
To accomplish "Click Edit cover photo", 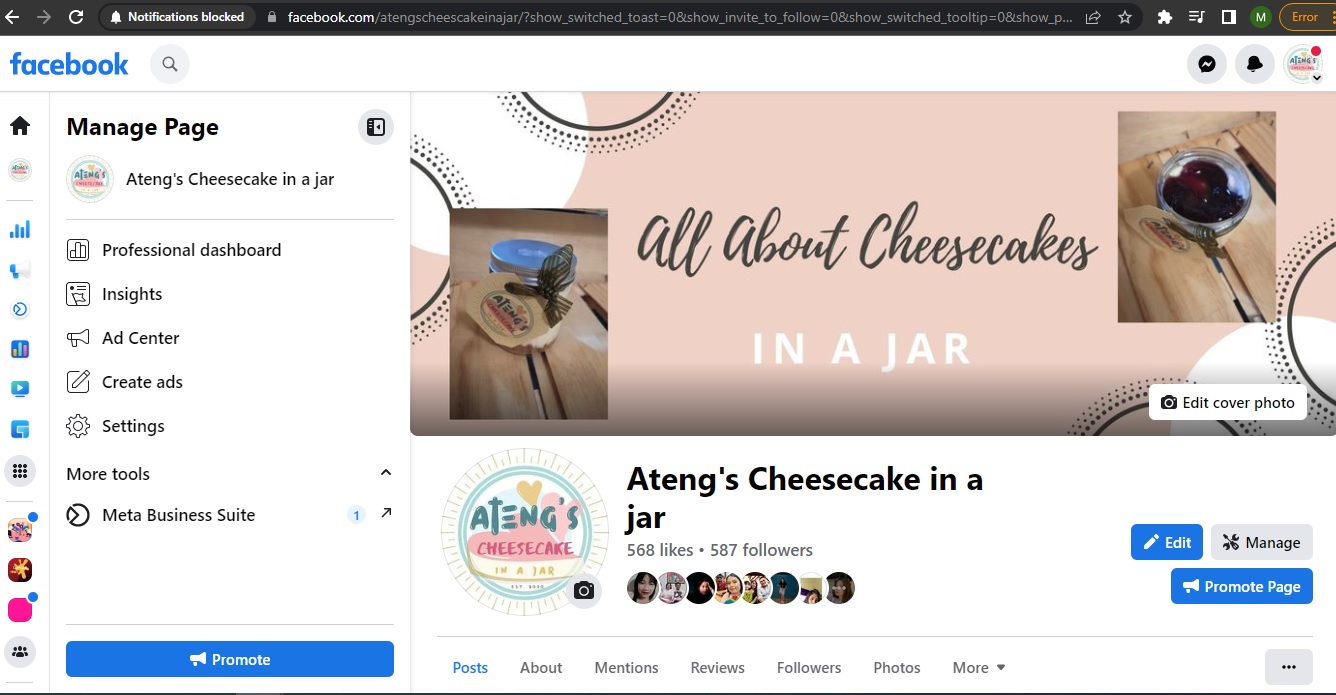I will point(1228,402).
